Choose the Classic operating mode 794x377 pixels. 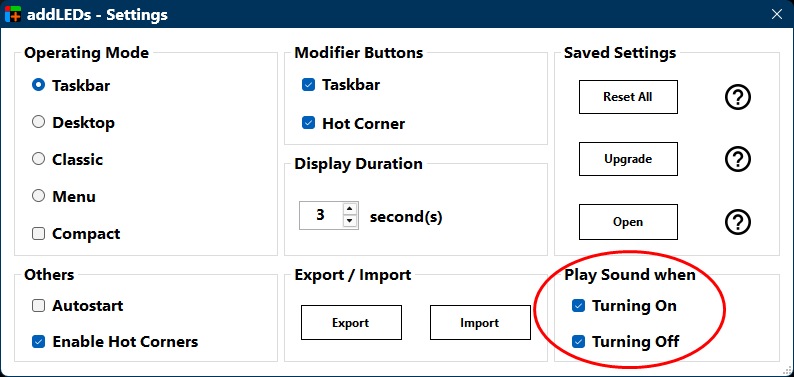[38, 159]
